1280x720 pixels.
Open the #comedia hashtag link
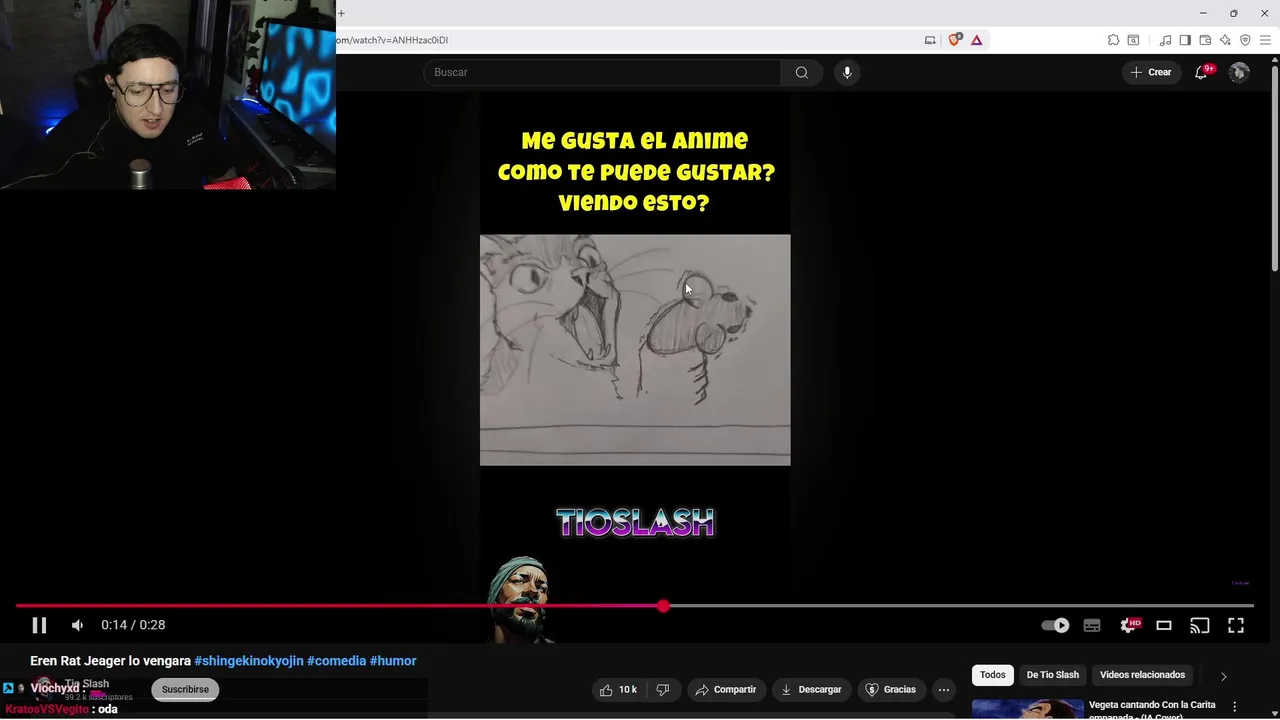[x=336, y=661]
